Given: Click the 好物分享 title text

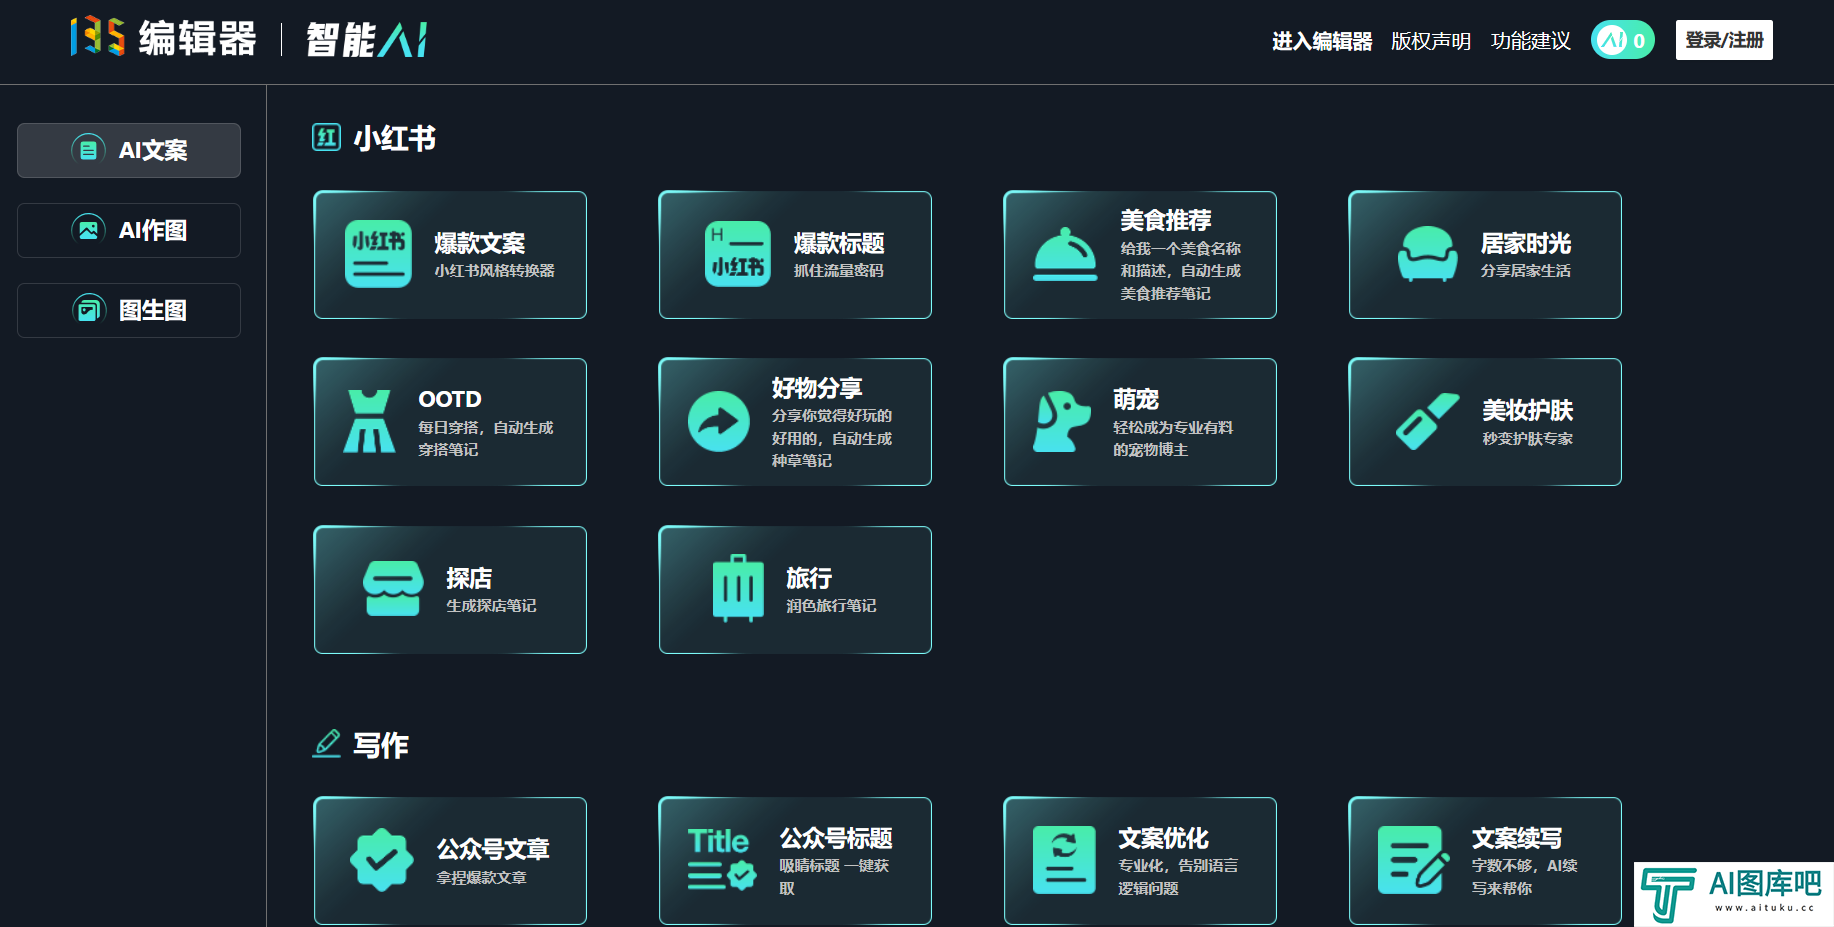Looking at the screenshot, I should point(817,387).
